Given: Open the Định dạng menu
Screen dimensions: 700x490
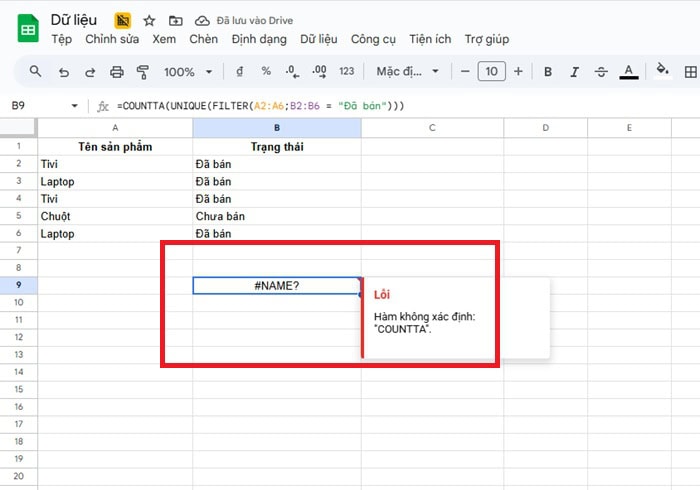Looking at the screenshot, I should (x=259, y=39).
